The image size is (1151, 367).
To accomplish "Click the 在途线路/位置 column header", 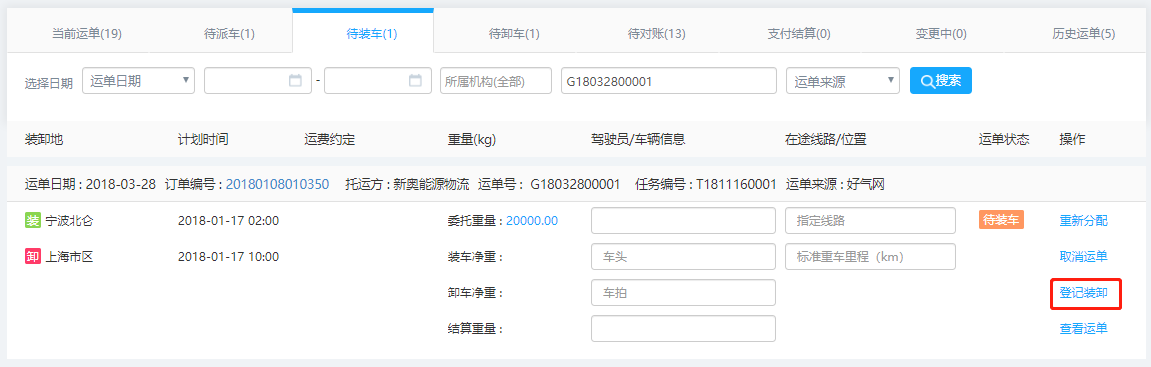I will pyautogui.click(x=825, y=139).
